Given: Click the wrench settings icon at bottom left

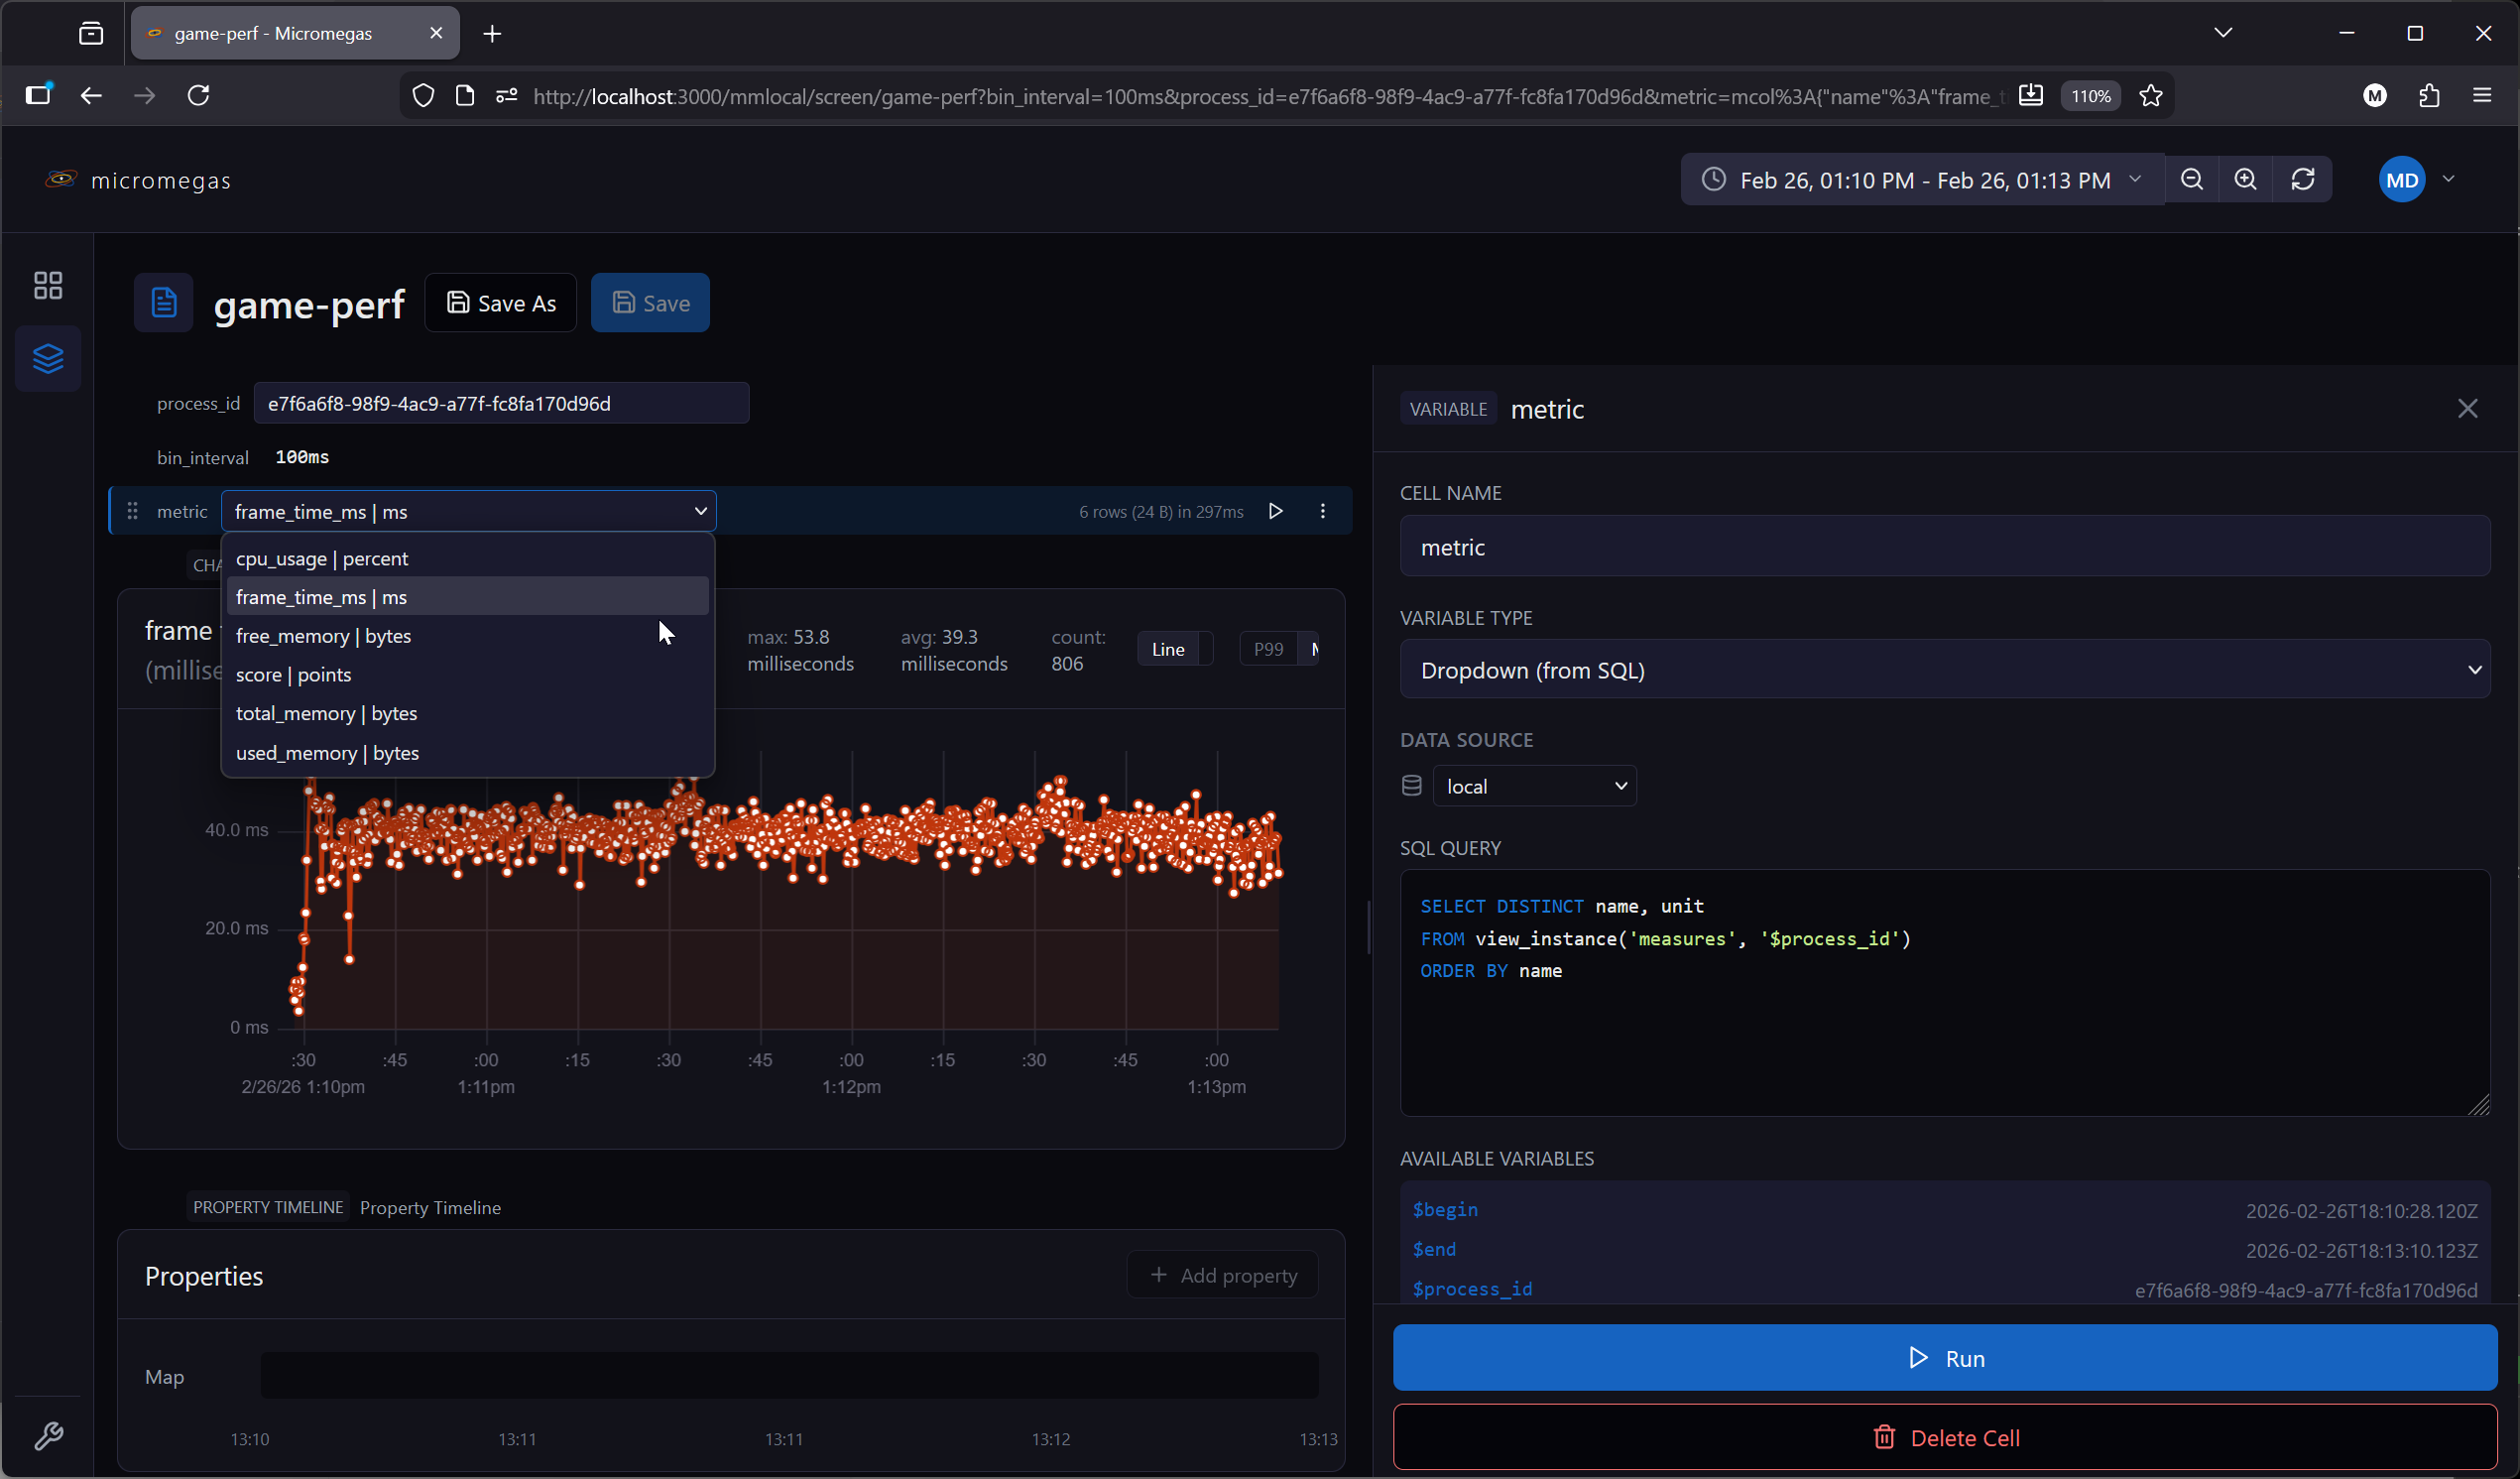Looking at the screenshot, I should tap(48, 1436).
